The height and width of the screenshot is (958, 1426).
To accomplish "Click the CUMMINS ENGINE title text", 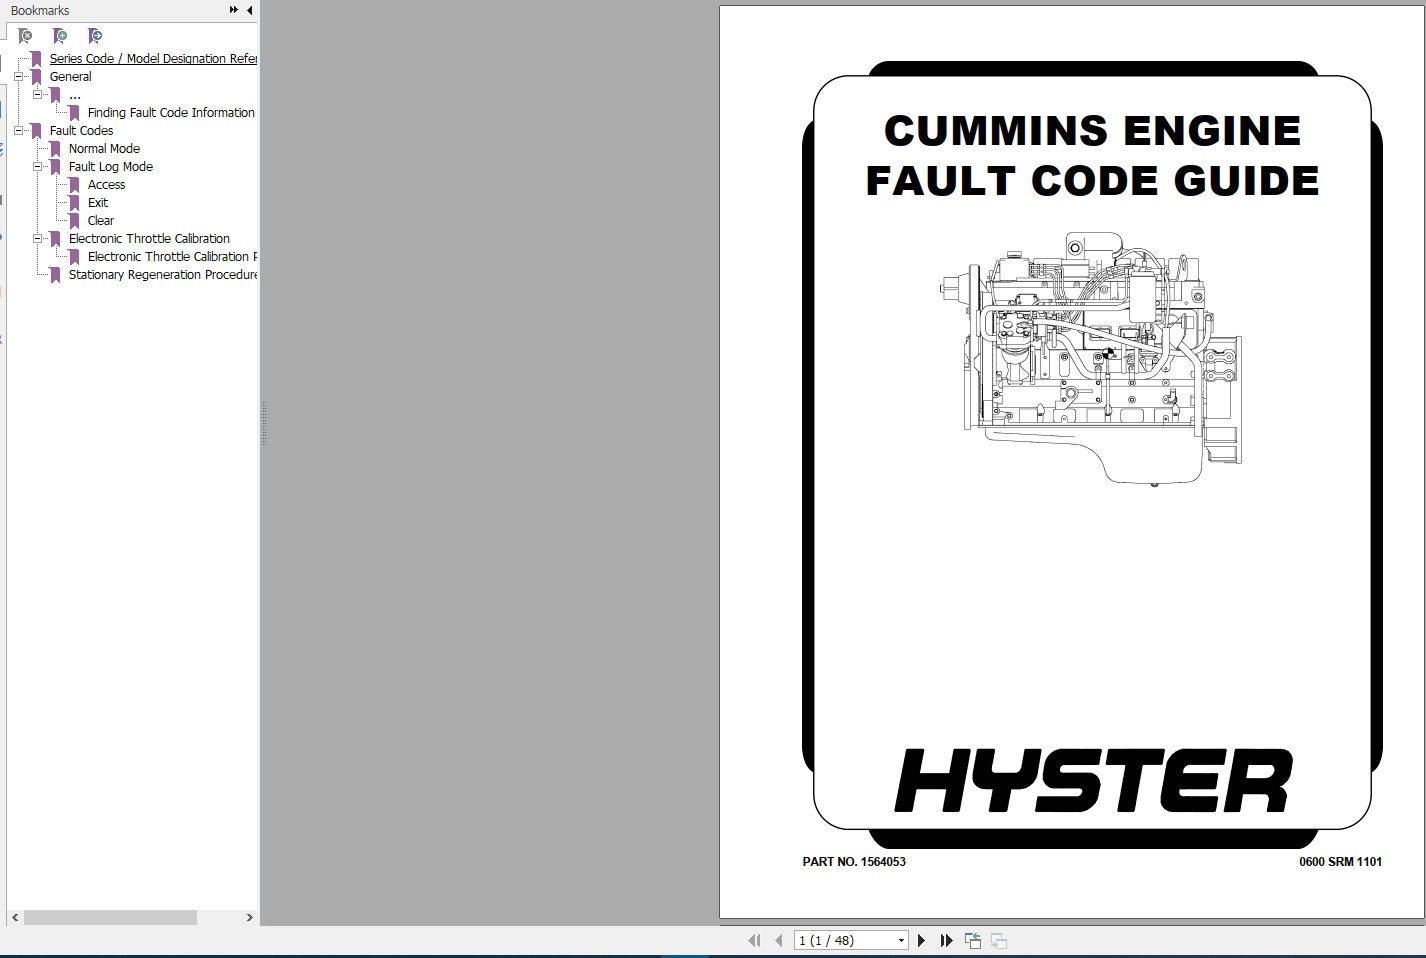I will [1092, 131].
